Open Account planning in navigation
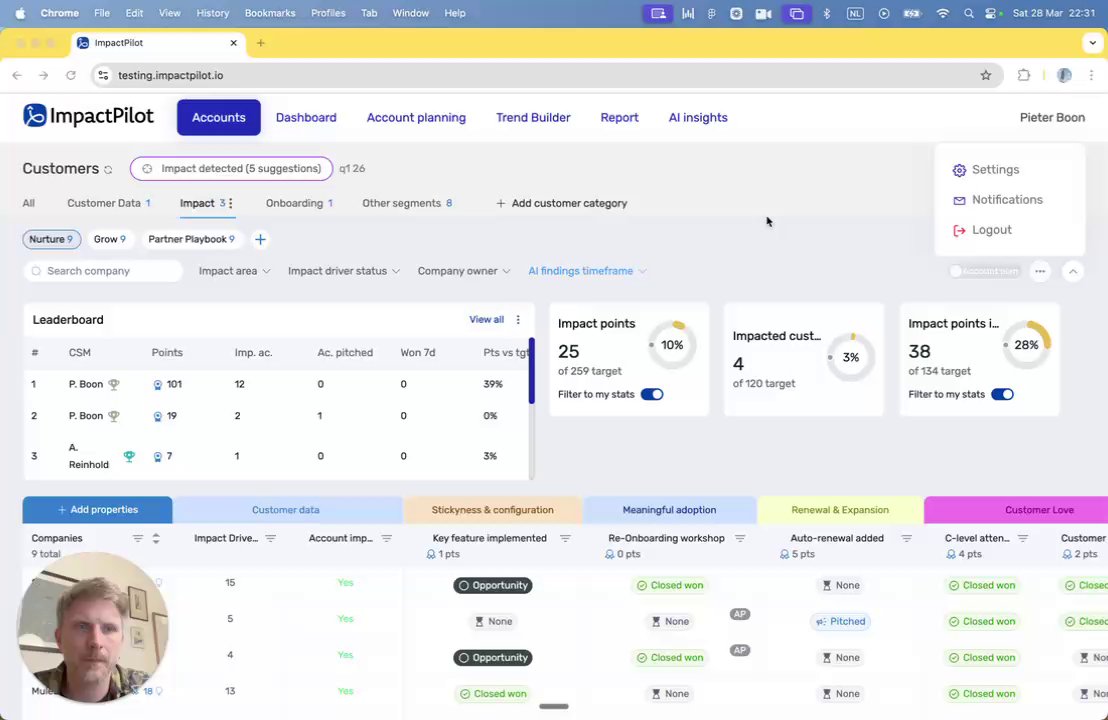The width and height of the screenshot is (1108, 720). click(x=416, y=117)
